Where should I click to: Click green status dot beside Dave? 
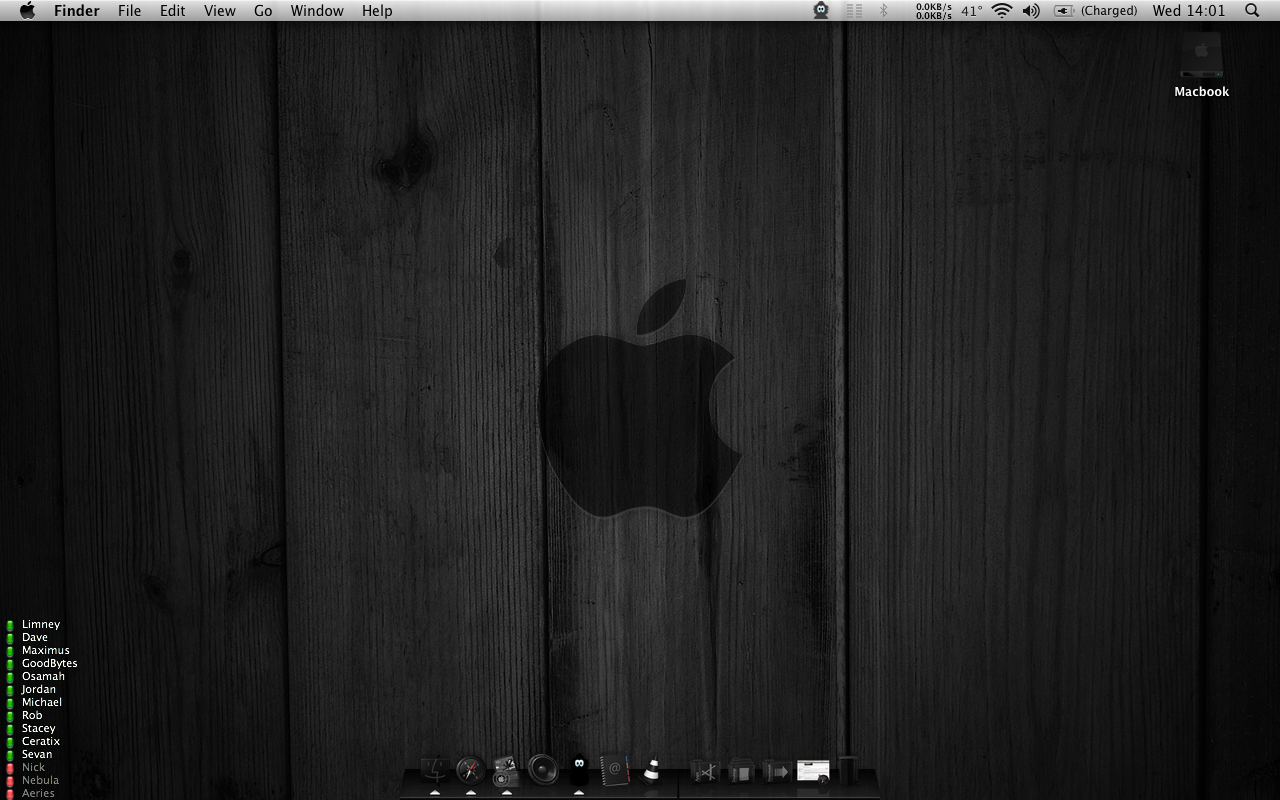10,638
